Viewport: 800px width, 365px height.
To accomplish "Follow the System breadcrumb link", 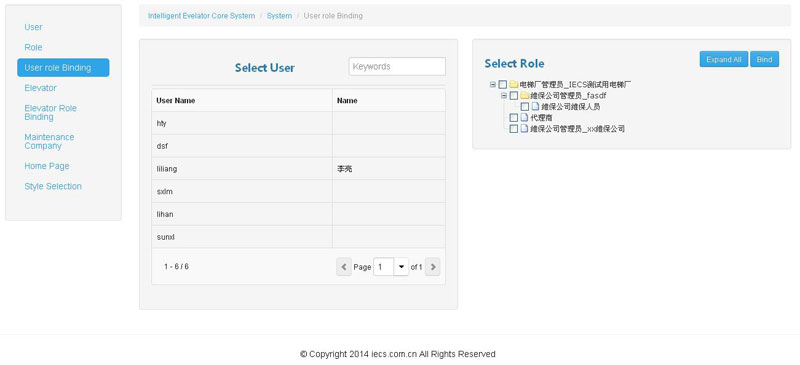I will click(x=279, y=16).
